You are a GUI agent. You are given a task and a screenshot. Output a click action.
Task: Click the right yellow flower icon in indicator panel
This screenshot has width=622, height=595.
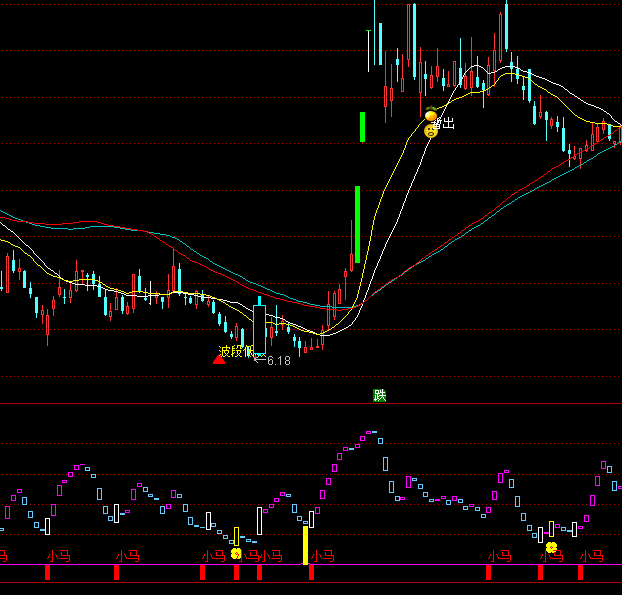point(551,547)
